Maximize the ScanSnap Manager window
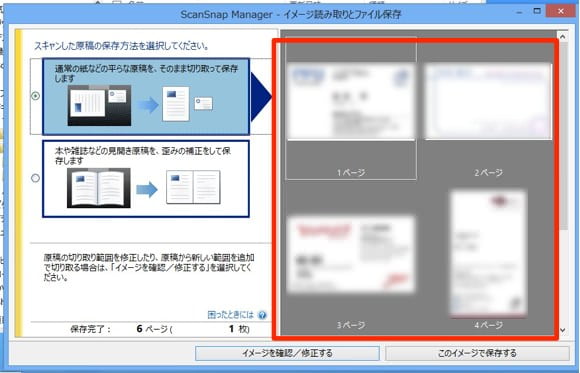Viewport: 580px width, 373px height. tap(537, 11)
